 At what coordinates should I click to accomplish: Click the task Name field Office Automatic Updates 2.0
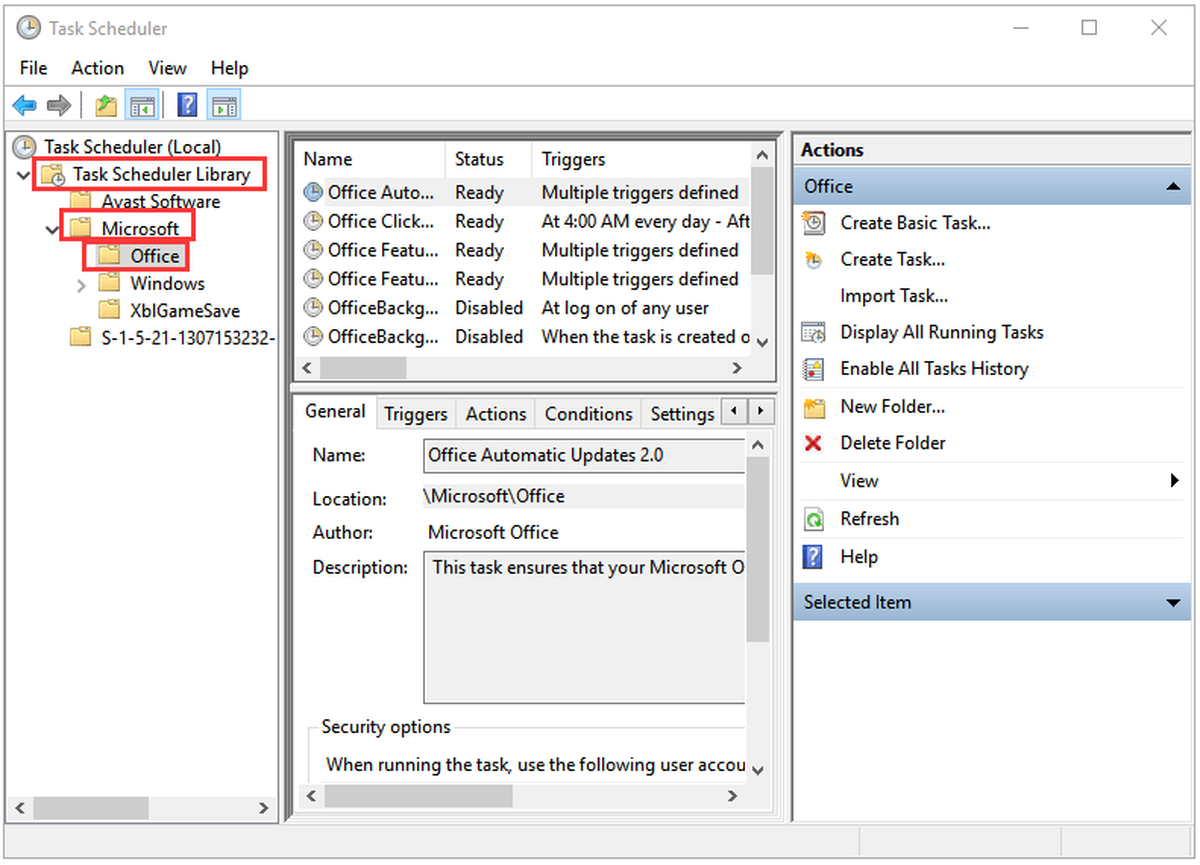(x=585, y=455)
